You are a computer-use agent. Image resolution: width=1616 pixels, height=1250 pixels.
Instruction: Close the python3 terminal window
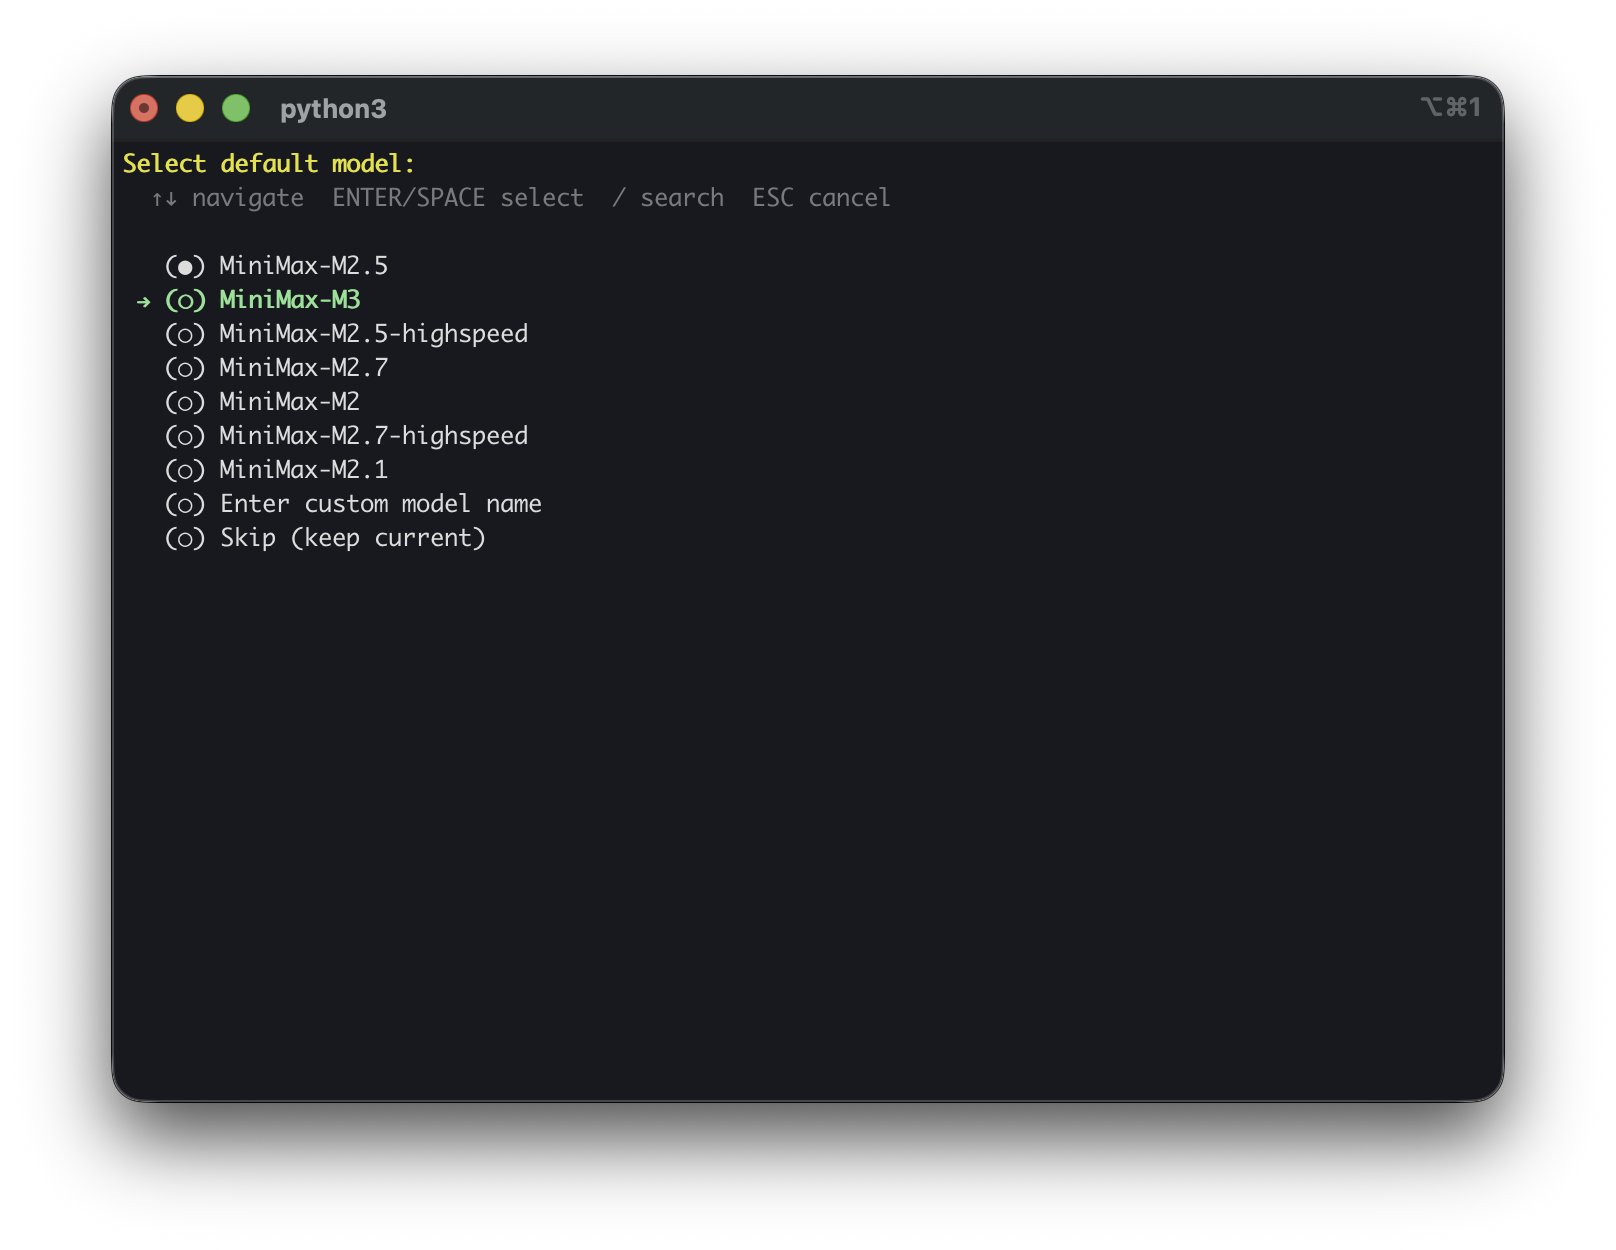click(144, 108)
